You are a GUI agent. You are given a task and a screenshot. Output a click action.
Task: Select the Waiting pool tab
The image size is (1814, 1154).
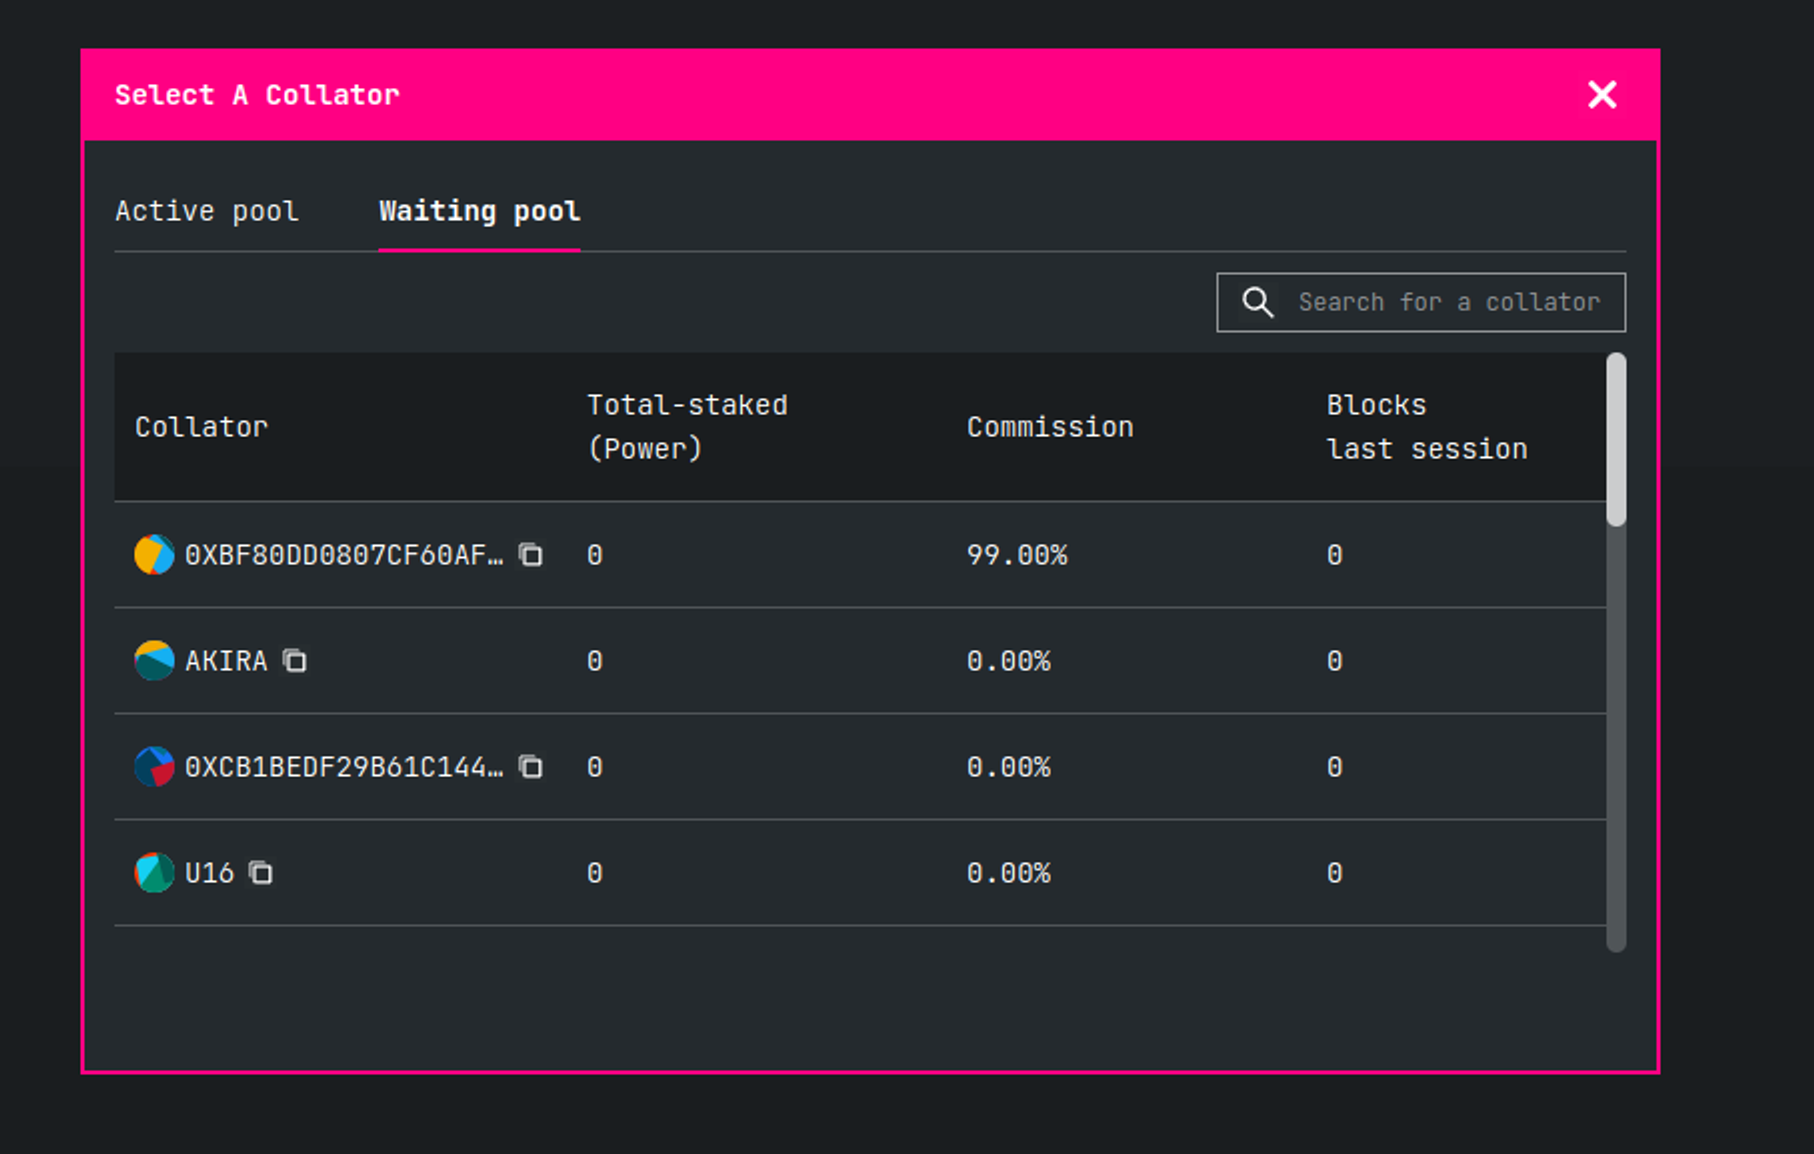coord(479,211)
